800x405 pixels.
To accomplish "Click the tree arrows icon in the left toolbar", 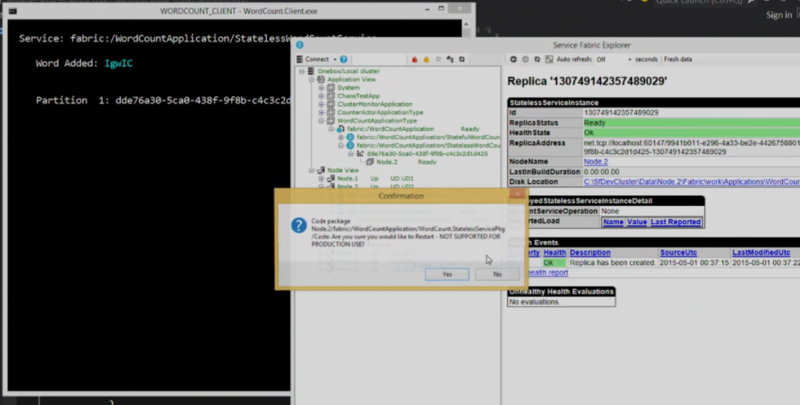I will click(449, 59).
